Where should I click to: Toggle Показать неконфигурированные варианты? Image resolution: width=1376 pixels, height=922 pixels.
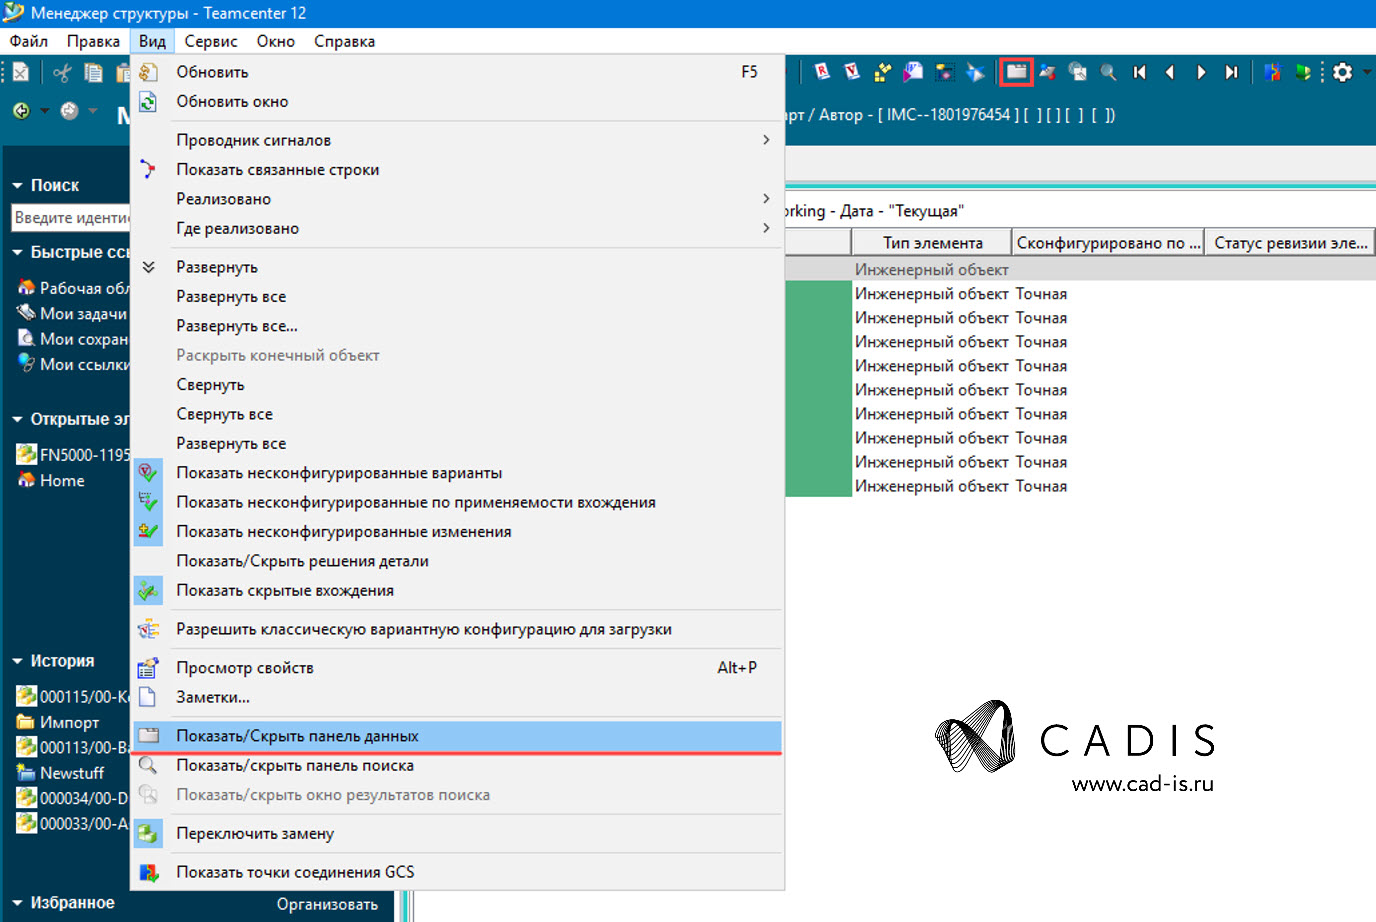tap(456, 473)
